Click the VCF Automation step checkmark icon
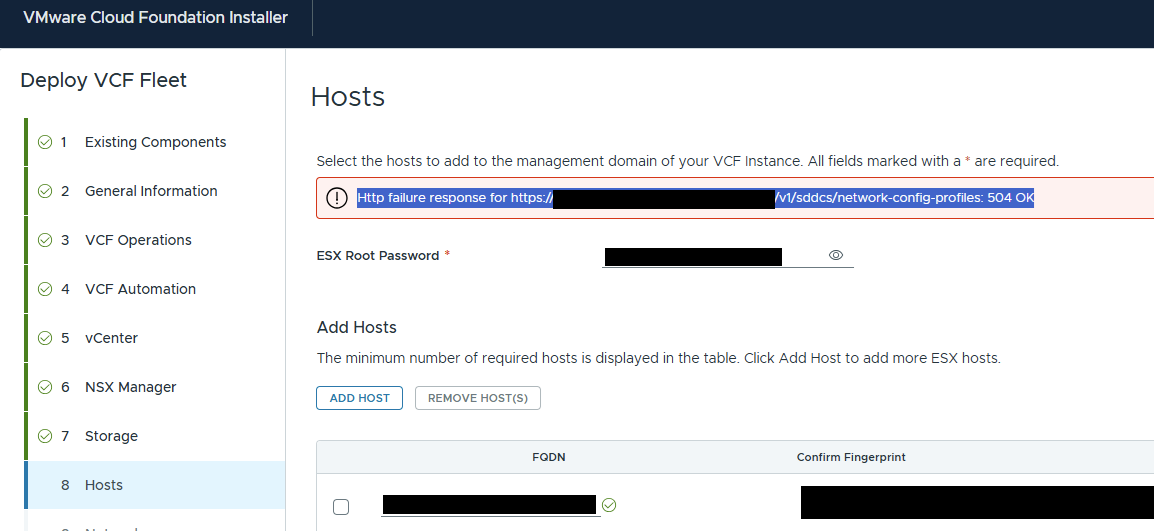Image resolution: width=1154 pixels, height=531 pixels. (45, 289)
